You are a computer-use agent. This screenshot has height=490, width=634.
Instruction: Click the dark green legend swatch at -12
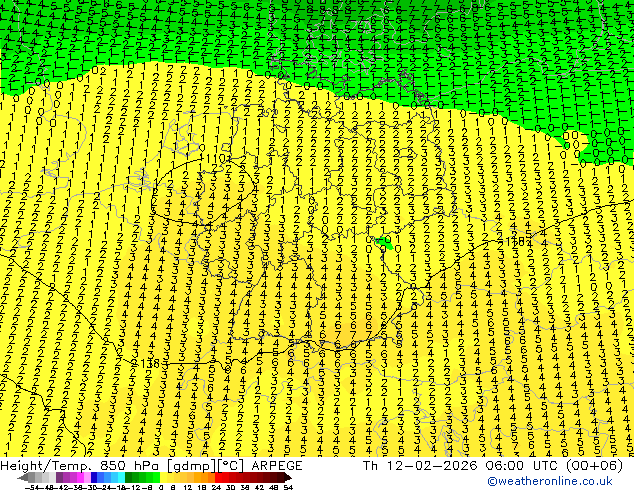tap(129, 478)
